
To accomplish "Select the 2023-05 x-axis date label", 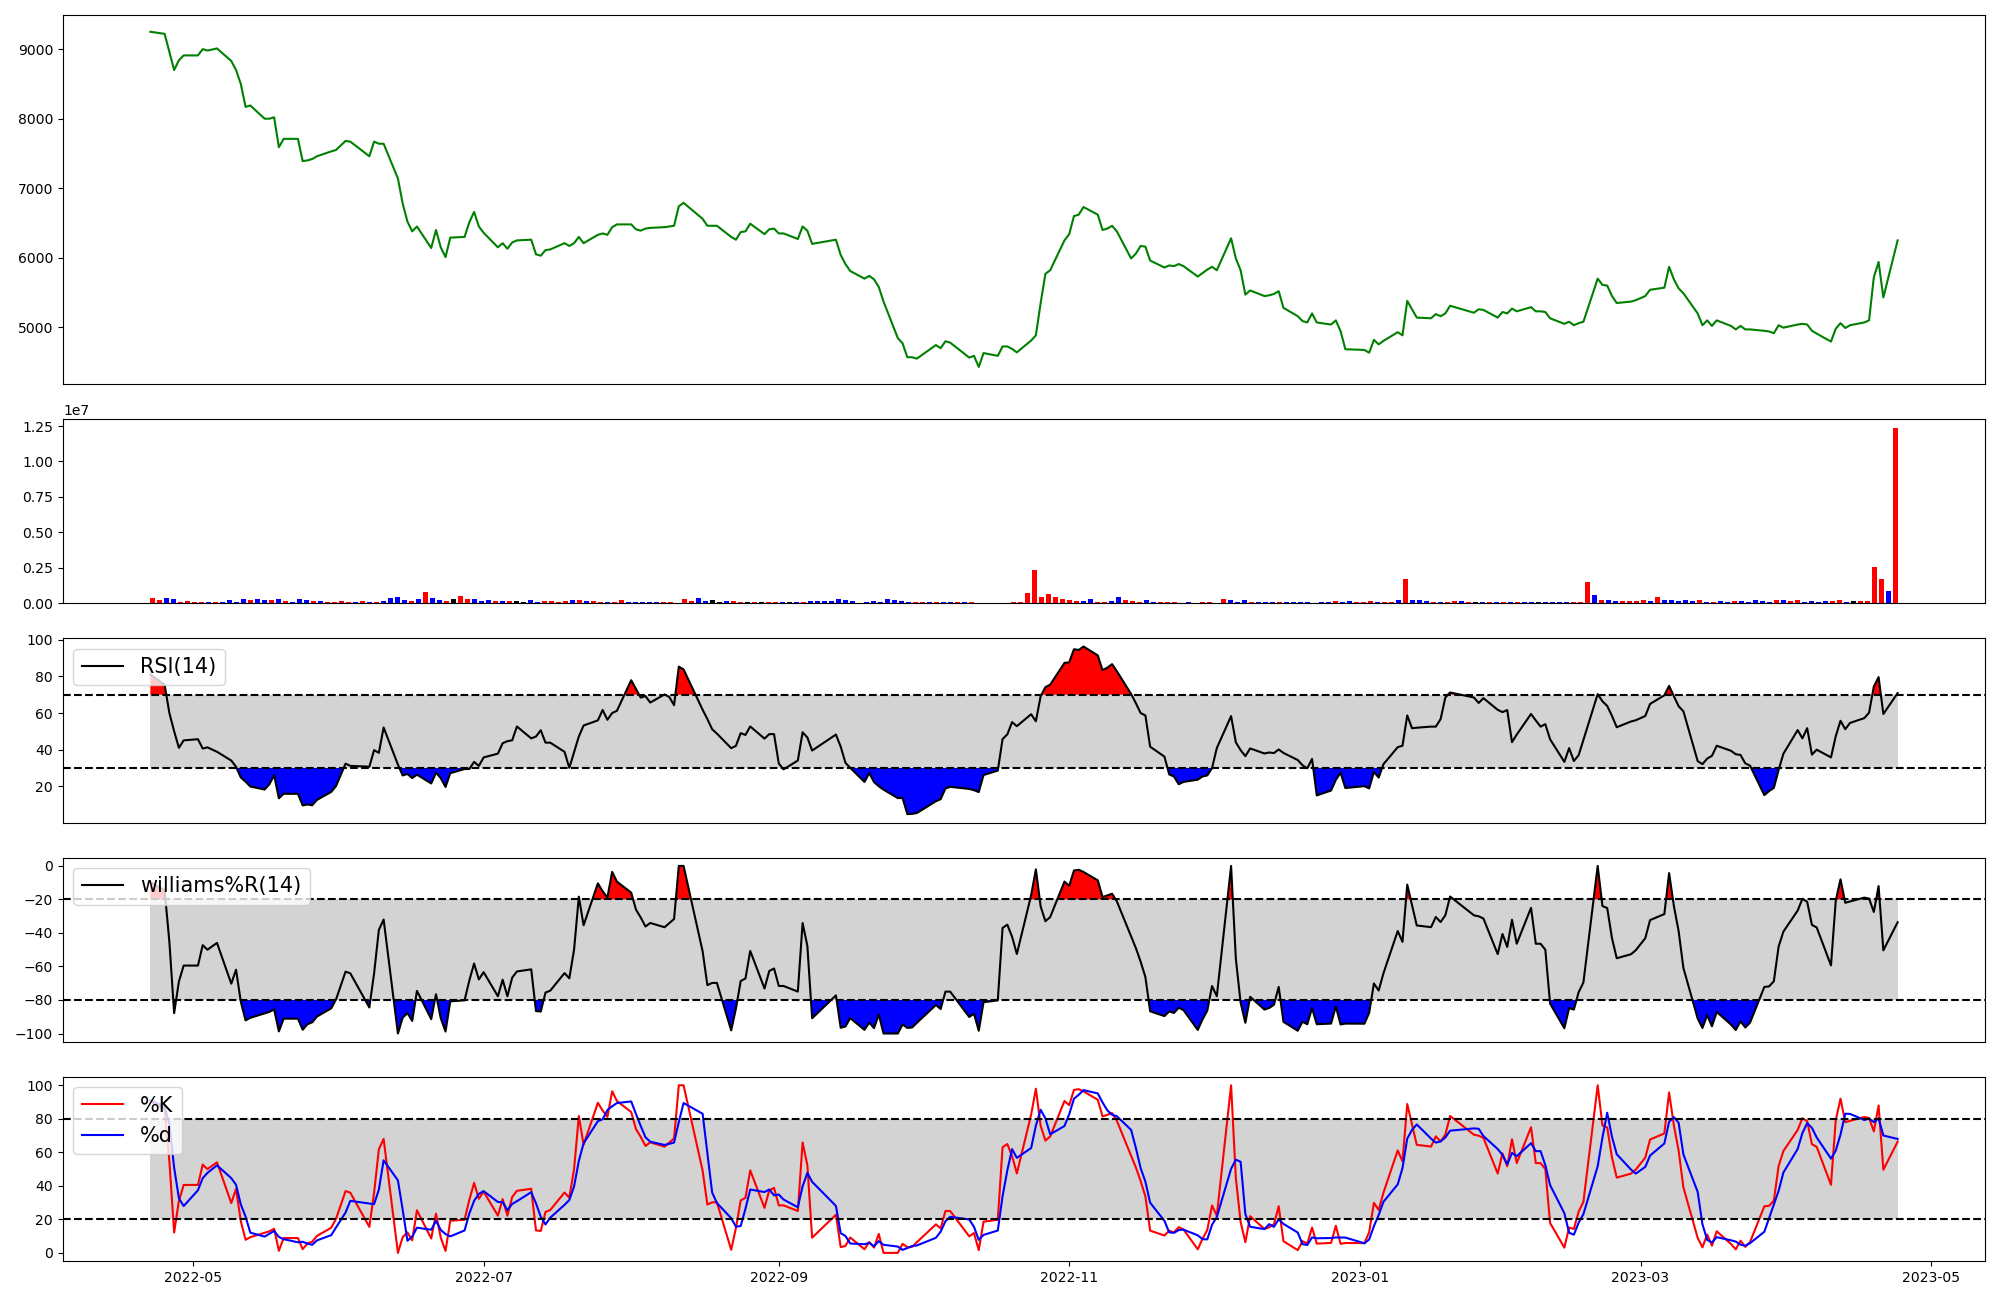I will point(1930,1276).
